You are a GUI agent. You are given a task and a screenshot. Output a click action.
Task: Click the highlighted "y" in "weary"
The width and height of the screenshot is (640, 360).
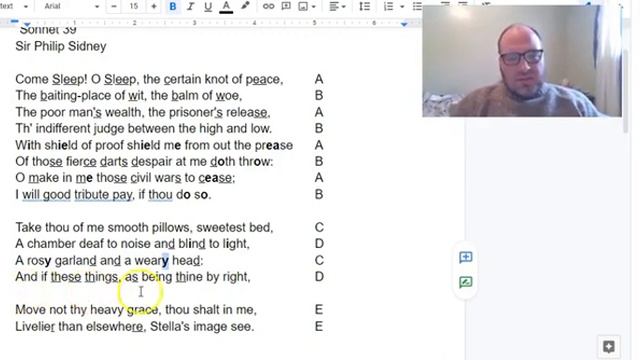(x=165, y=260)
